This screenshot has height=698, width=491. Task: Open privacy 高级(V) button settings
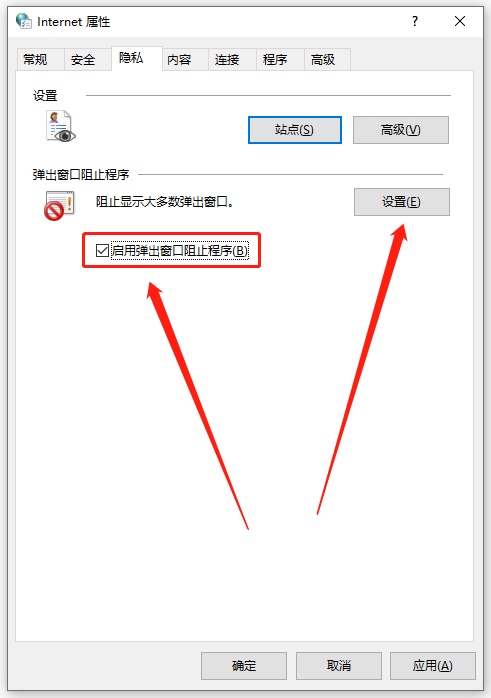point(401,130)
